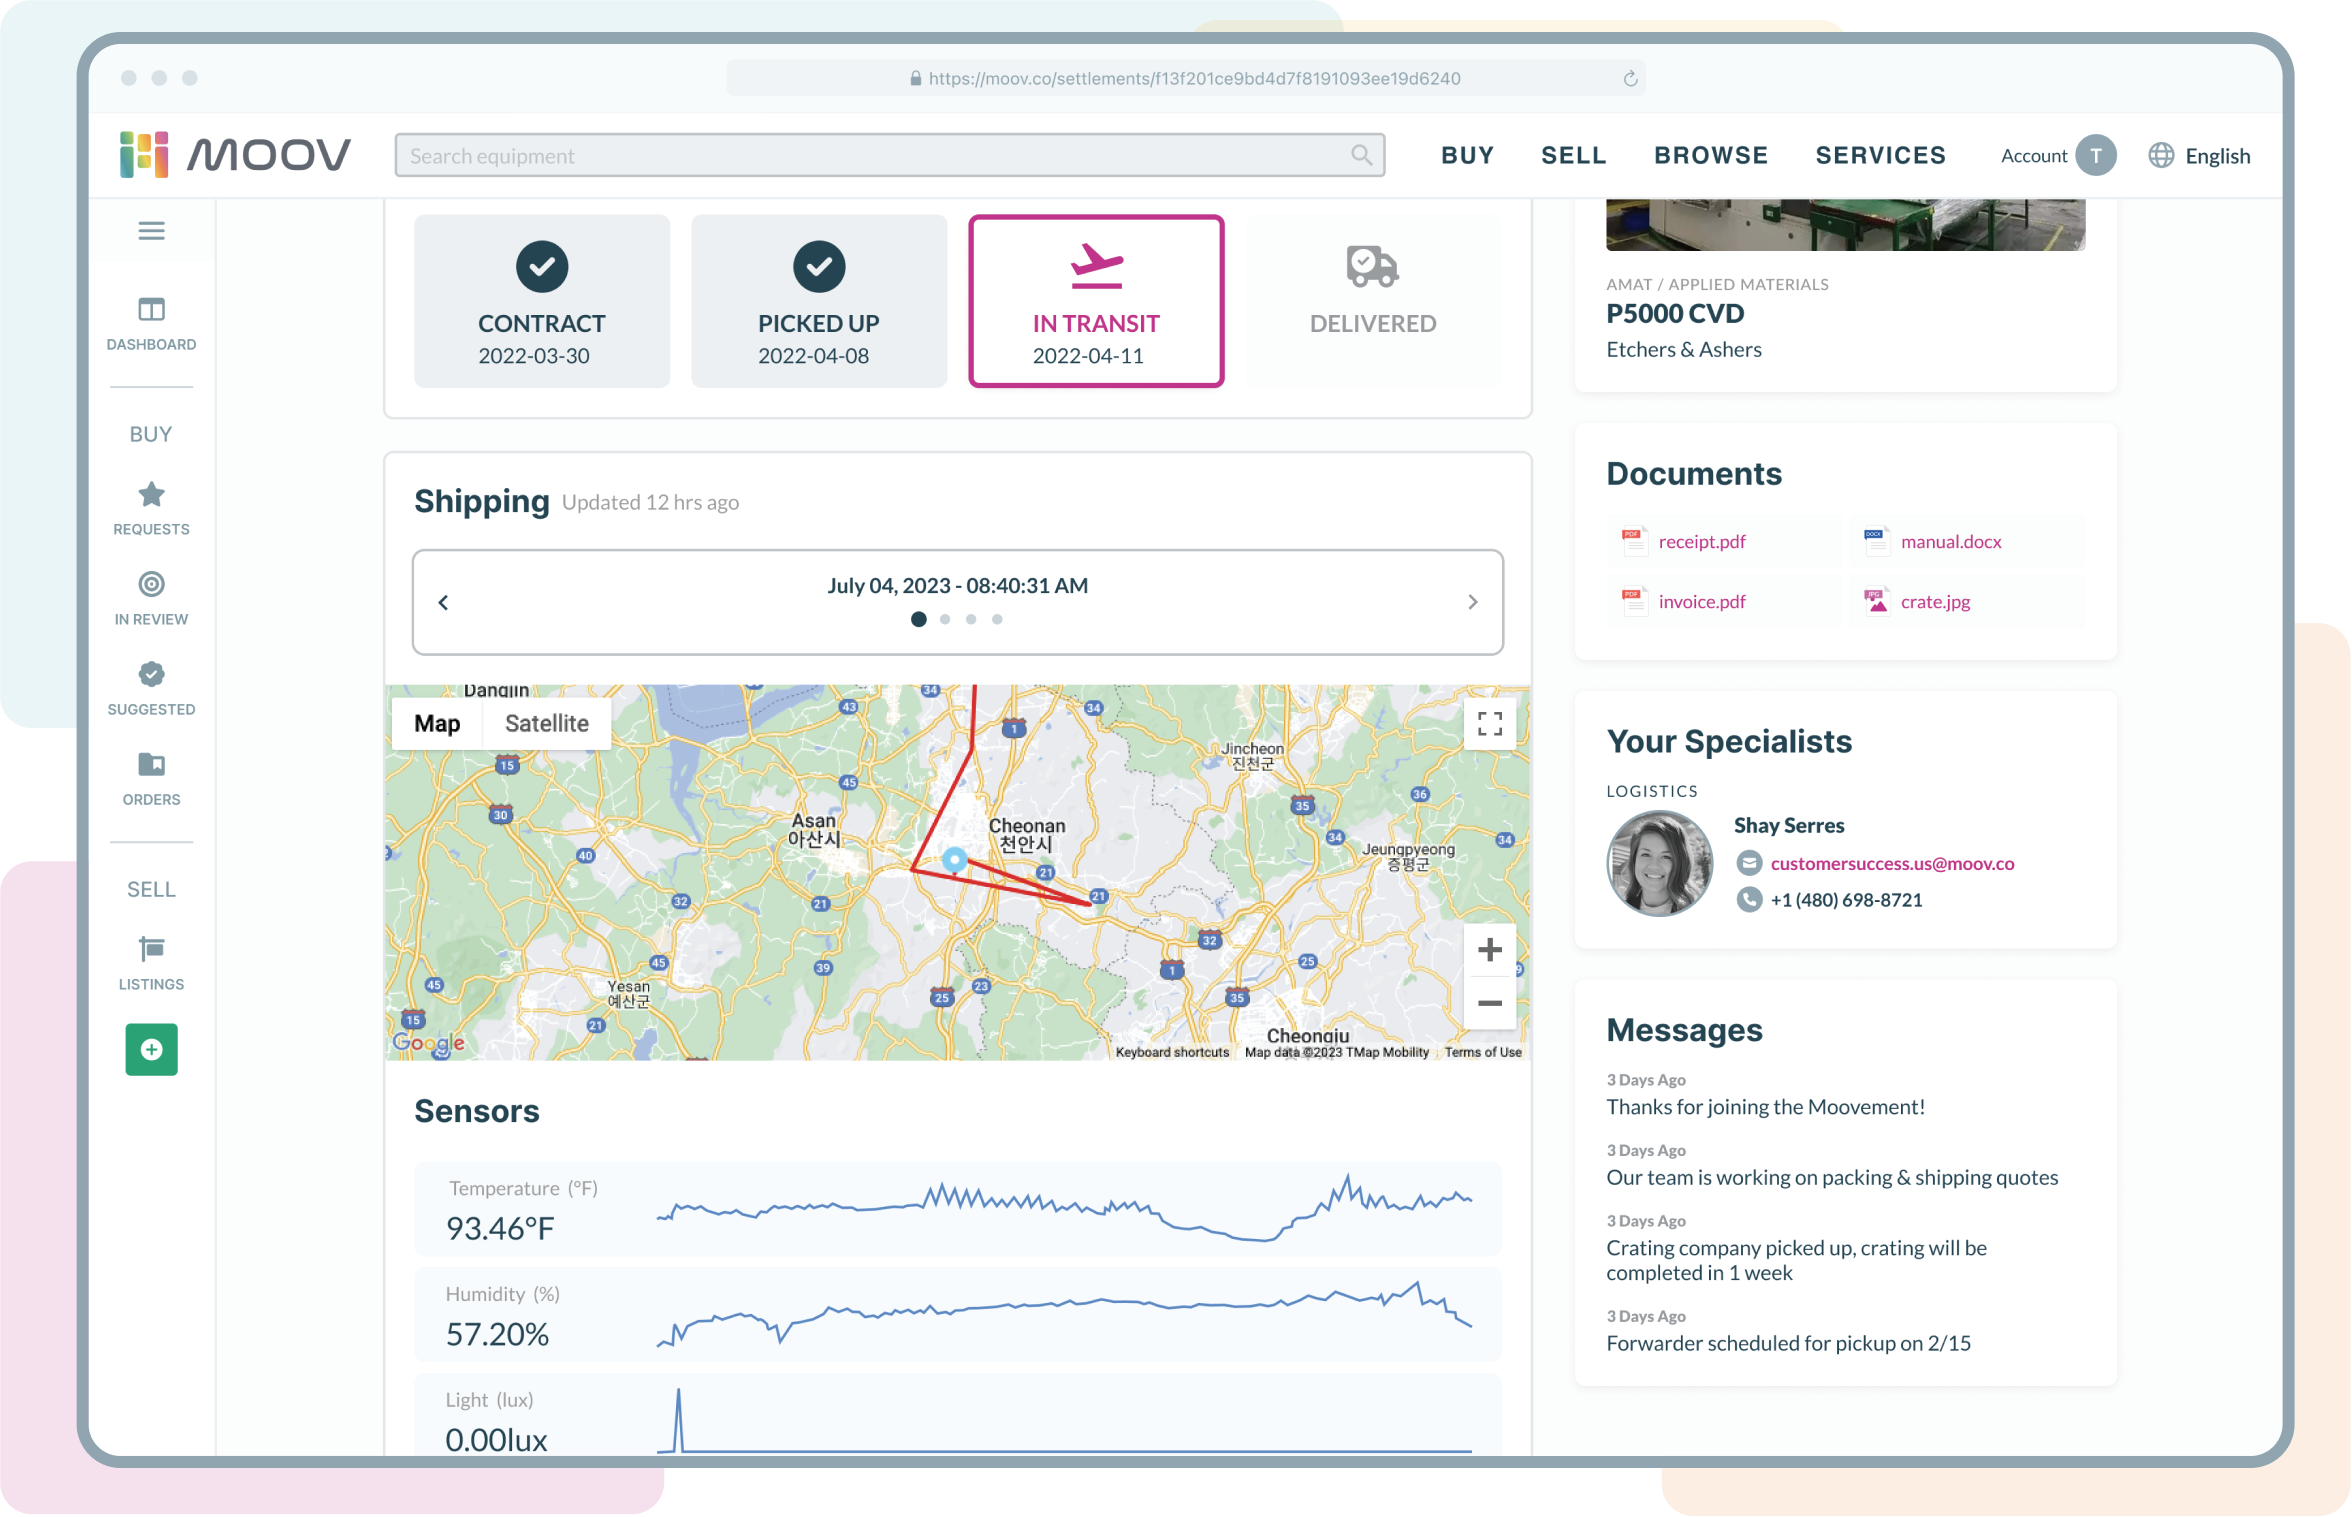Select the Listings tag icon

[151, 948]
